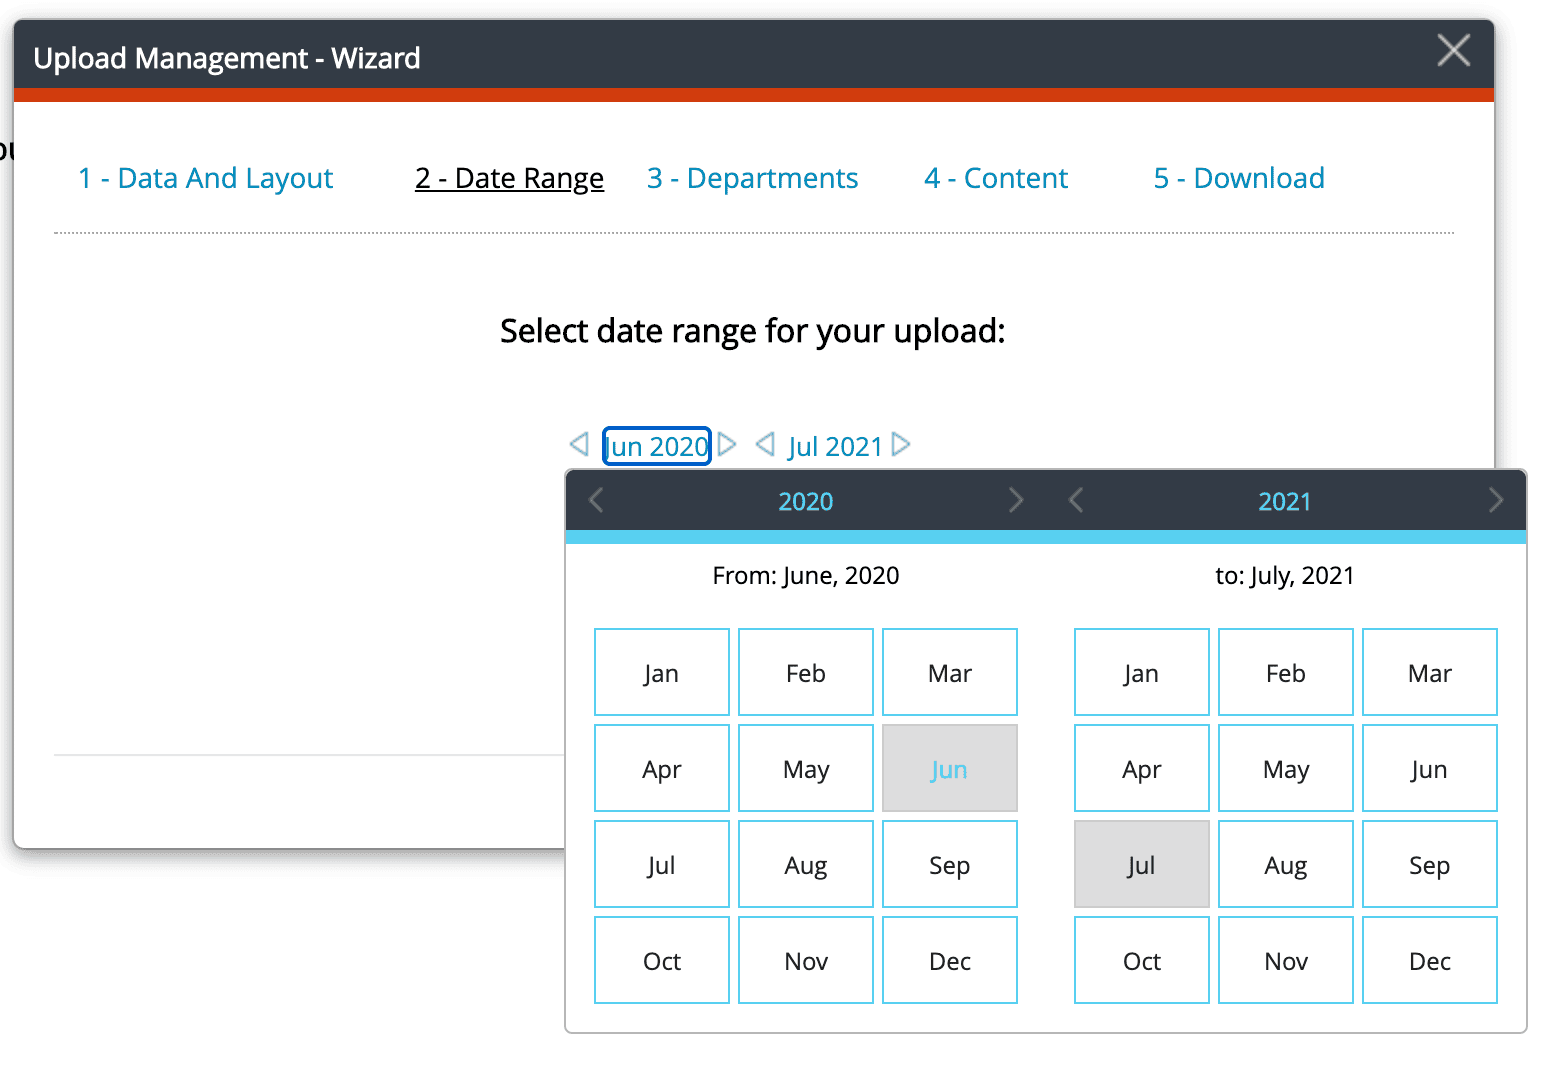Go to previous year from 2021 header

1077,500
